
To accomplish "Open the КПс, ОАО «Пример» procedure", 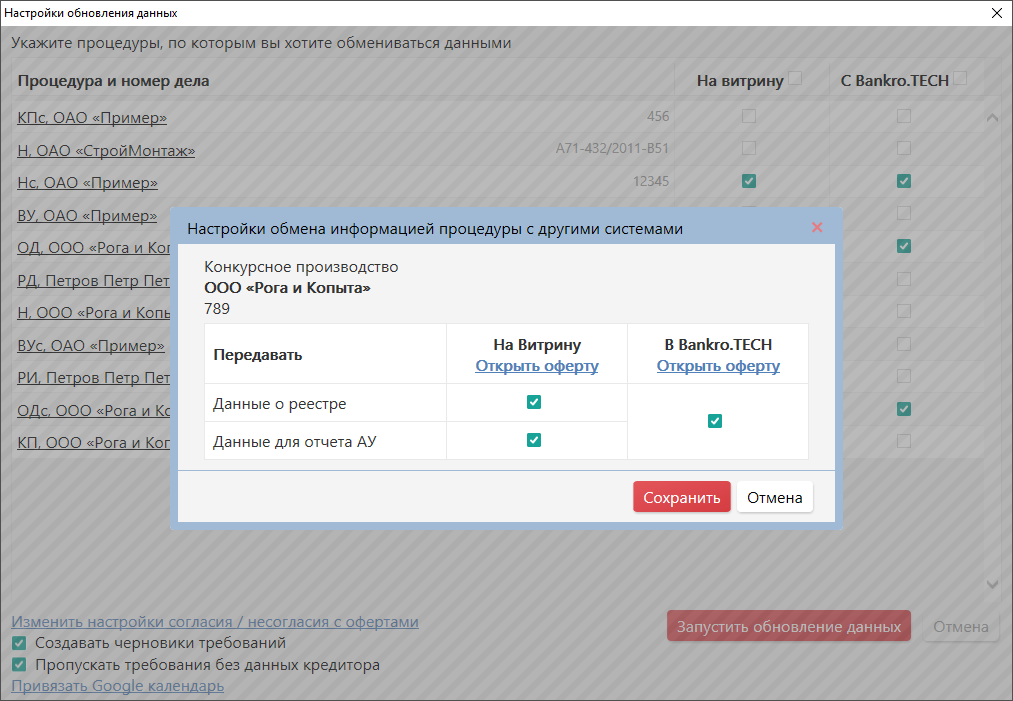I will (92, 118).
